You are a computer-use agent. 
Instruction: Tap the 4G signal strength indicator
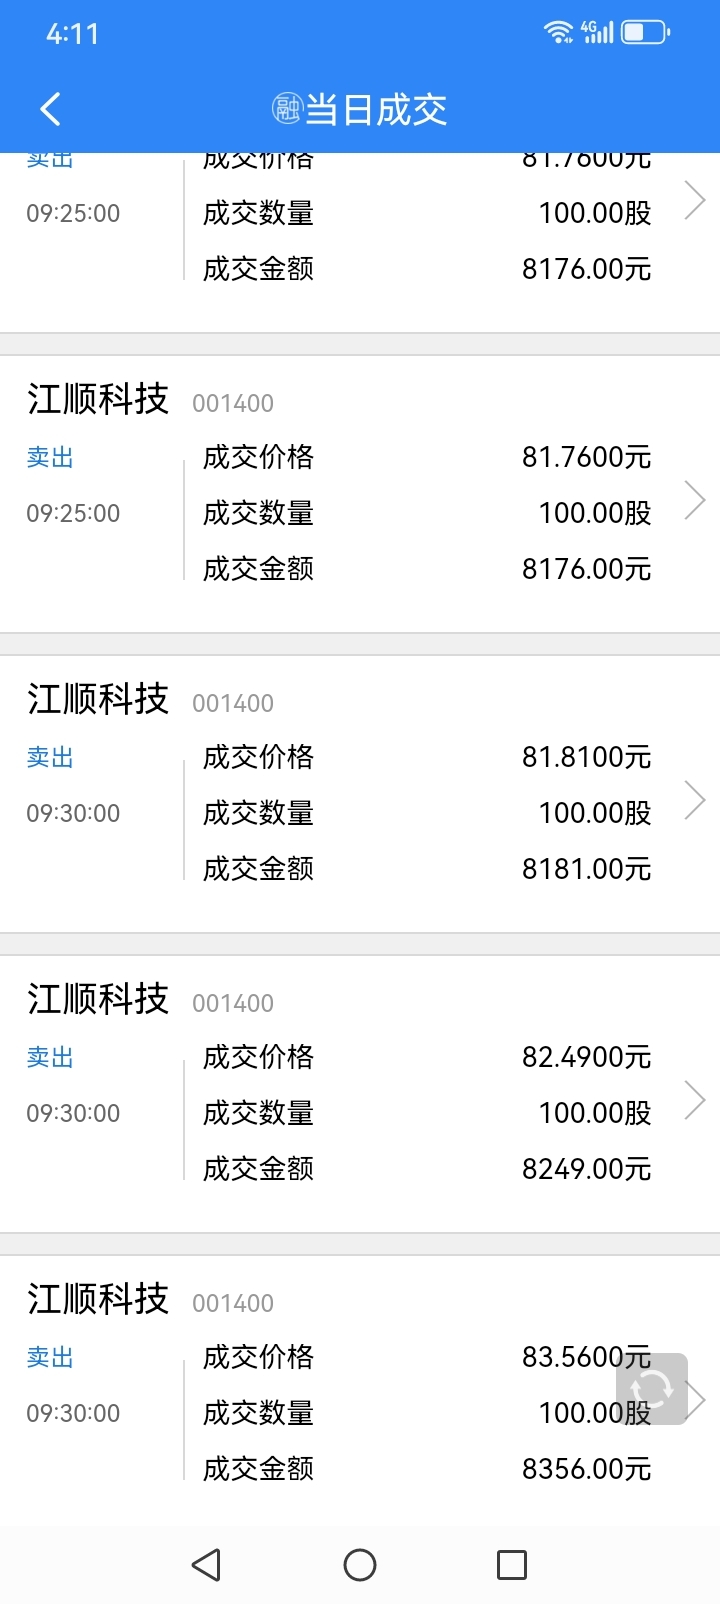[597, 32]
